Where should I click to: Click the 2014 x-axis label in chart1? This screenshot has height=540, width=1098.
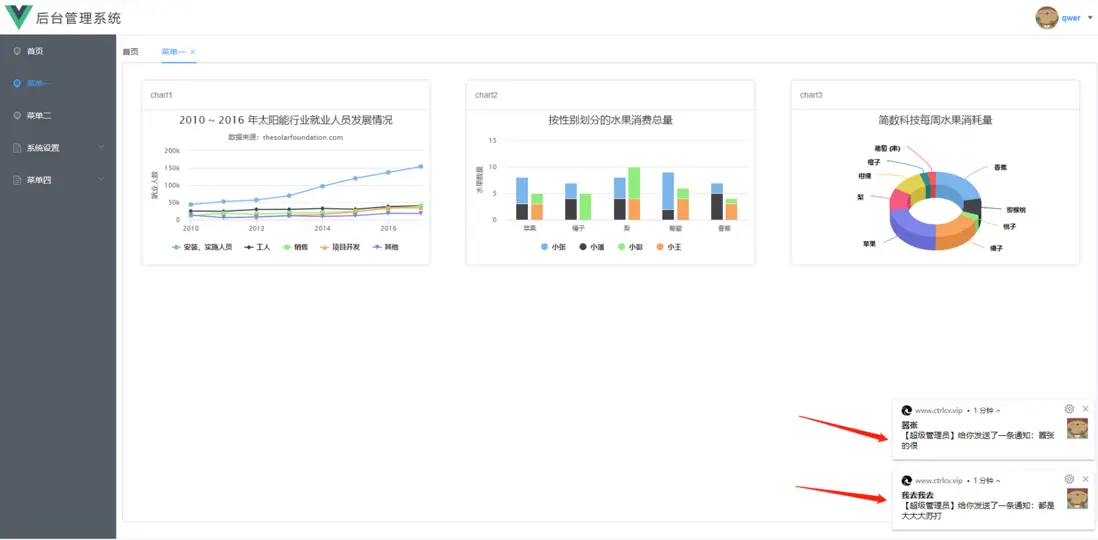(x=322, y=228)
